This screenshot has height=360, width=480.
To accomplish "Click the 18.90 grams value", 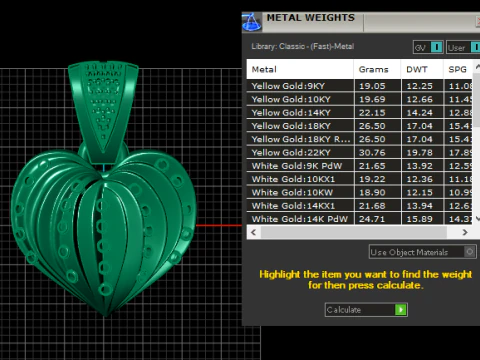I will [372, 193].
